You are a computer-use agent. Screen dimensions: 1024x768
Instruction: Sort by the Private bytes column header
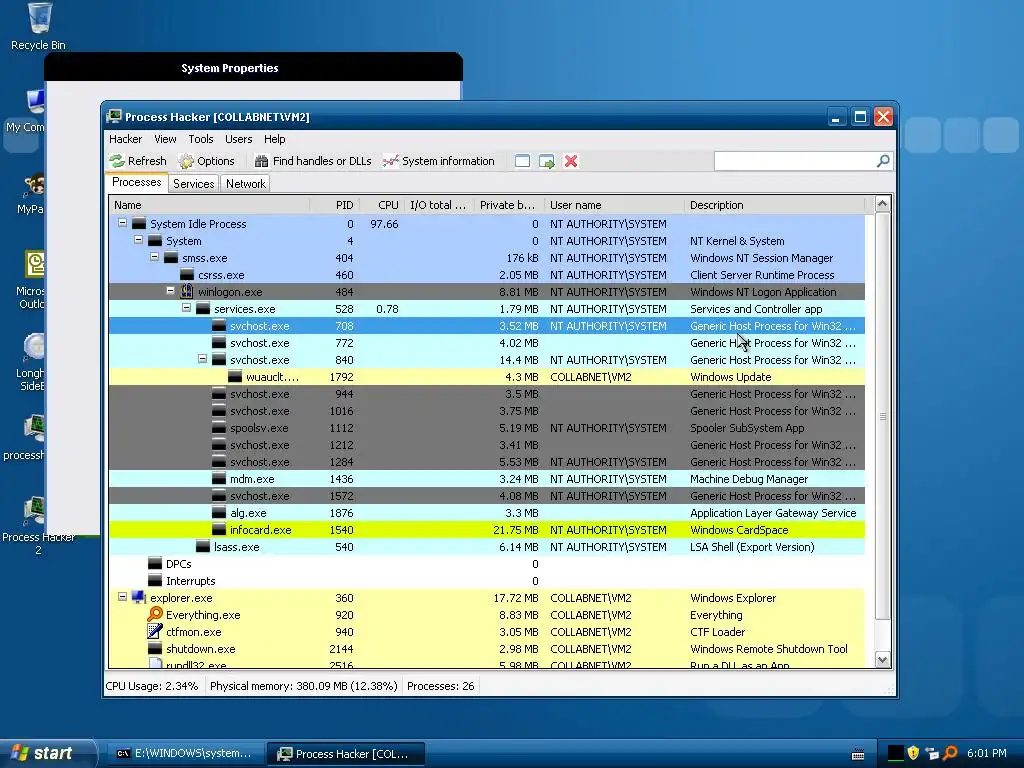point(509,205)
